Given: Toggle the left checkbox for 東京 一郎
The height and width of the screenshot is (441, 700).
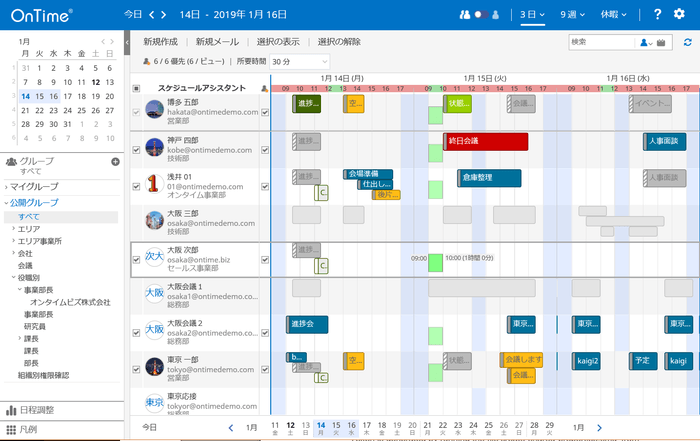Looking at the screenshot, I should pos(137,367).
